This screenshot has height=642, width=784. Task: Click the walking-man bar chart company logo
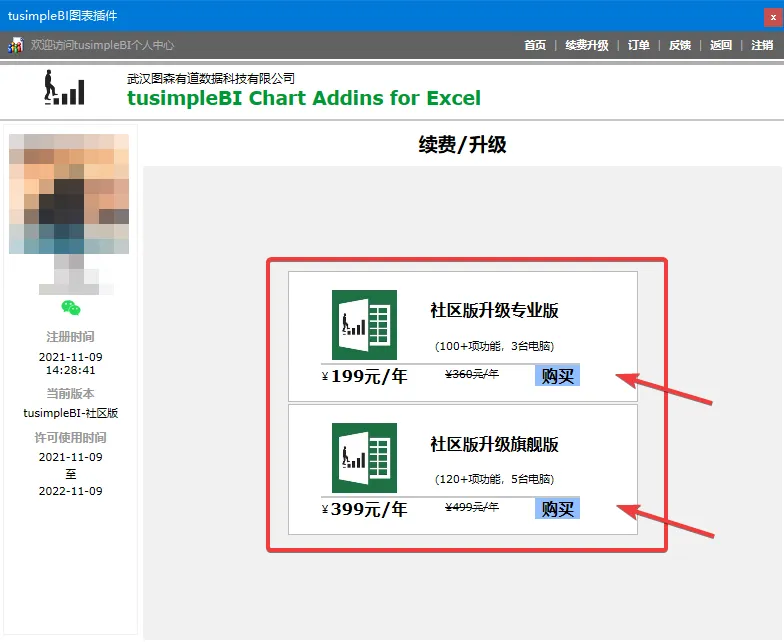(64, 88)
